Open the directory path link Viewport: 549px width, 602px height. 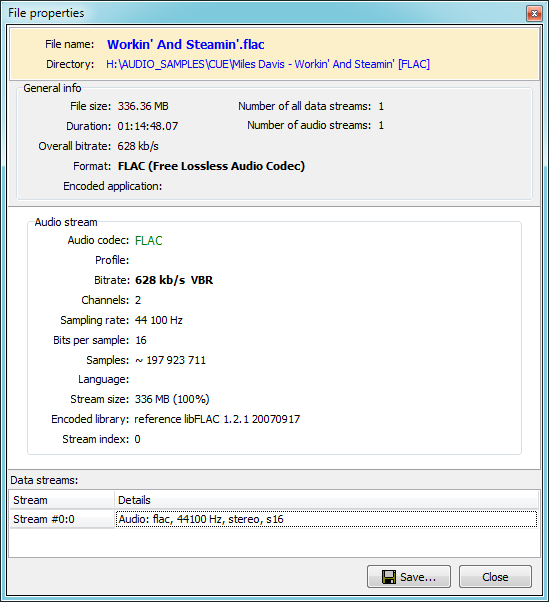coord(268,64)
